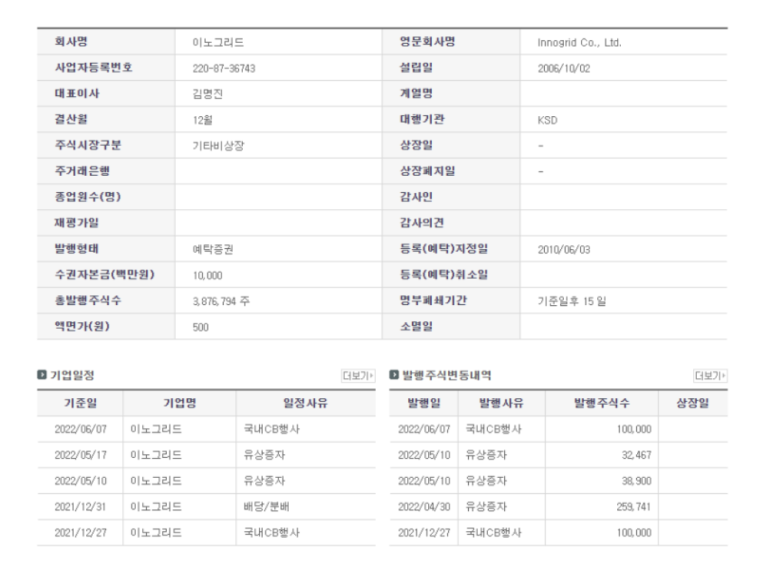Click issued shares value 259,741

(633, 507)
